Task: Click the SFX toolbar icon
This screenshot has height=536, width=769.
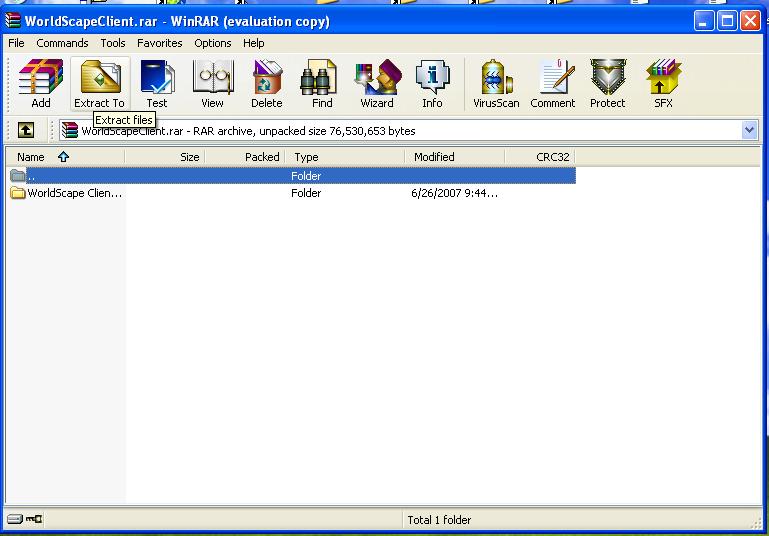Action: (x=663, y=83)
